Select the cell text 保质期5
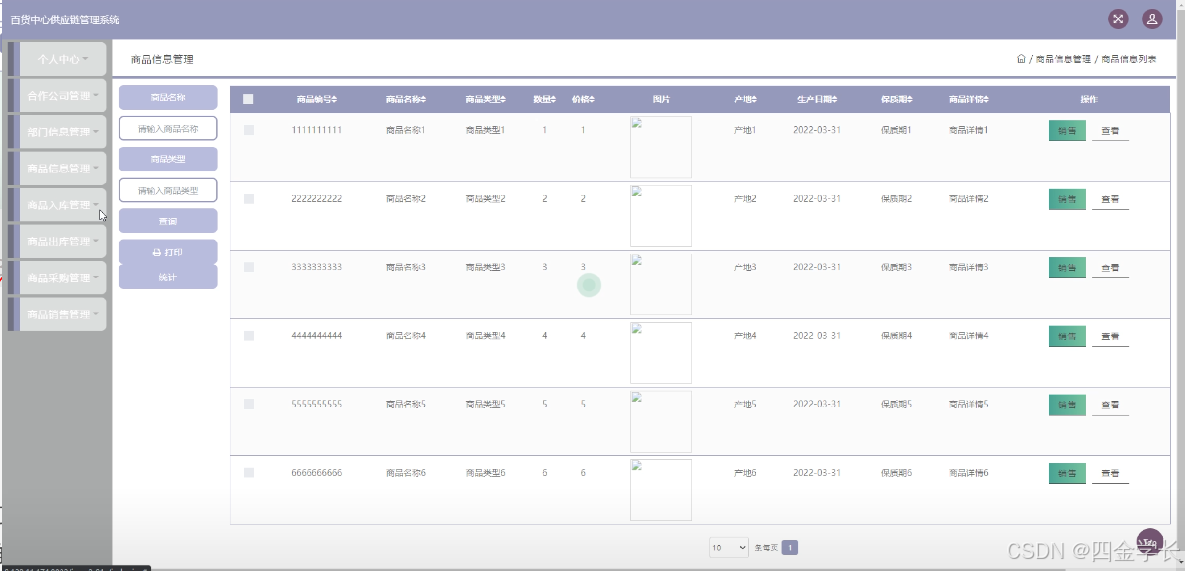 click(896, 404)
